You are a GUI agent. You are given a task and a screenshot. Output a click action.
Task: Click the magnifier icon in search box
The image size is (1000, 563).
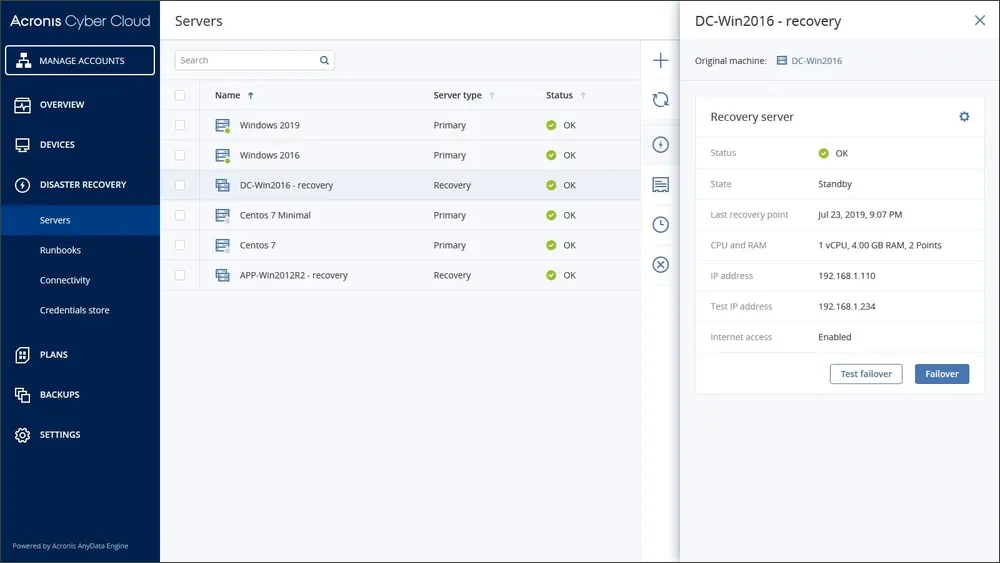pos(324,61)
